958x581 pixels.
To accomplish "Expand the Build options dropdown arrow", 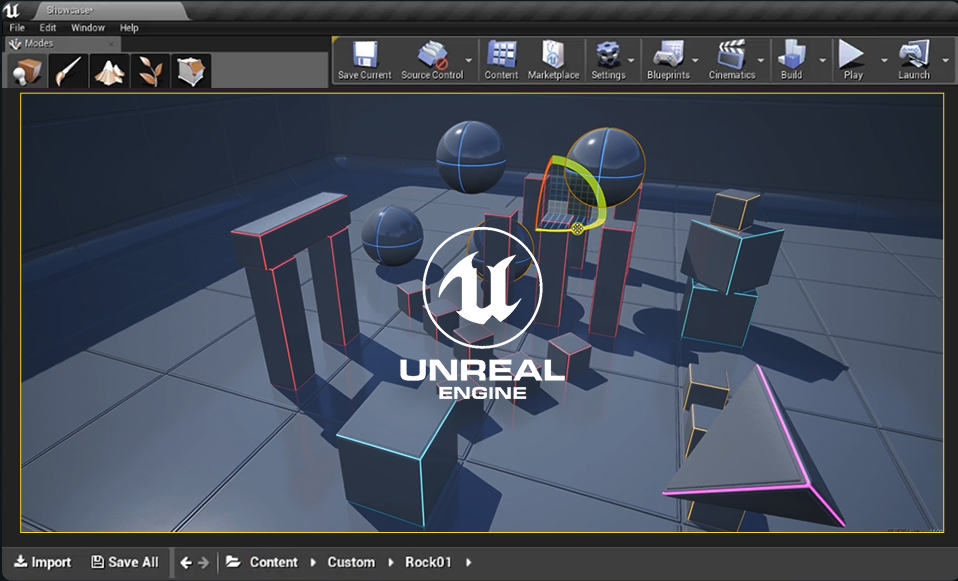I will click(822, 60).
